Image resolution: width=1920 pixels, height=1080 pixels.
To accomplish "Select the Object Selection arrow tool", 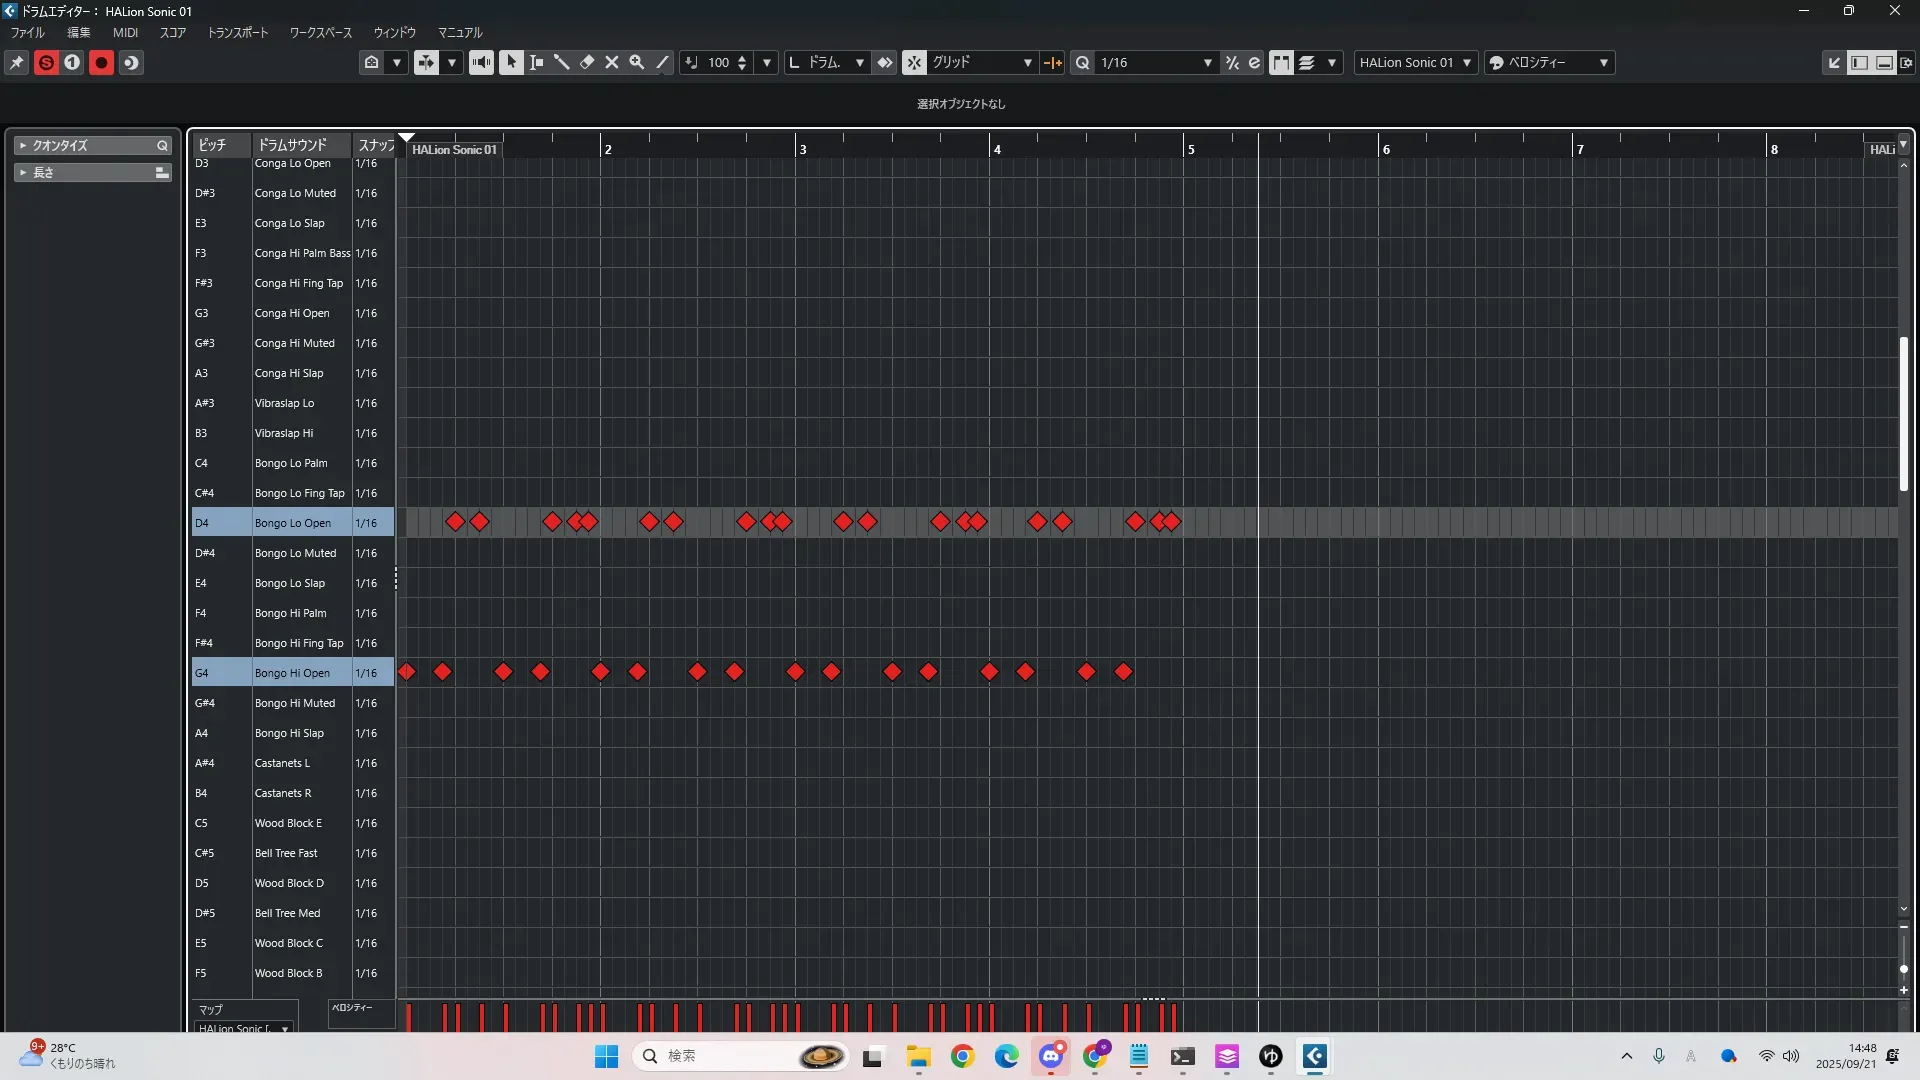I will [x=511, y=62].
